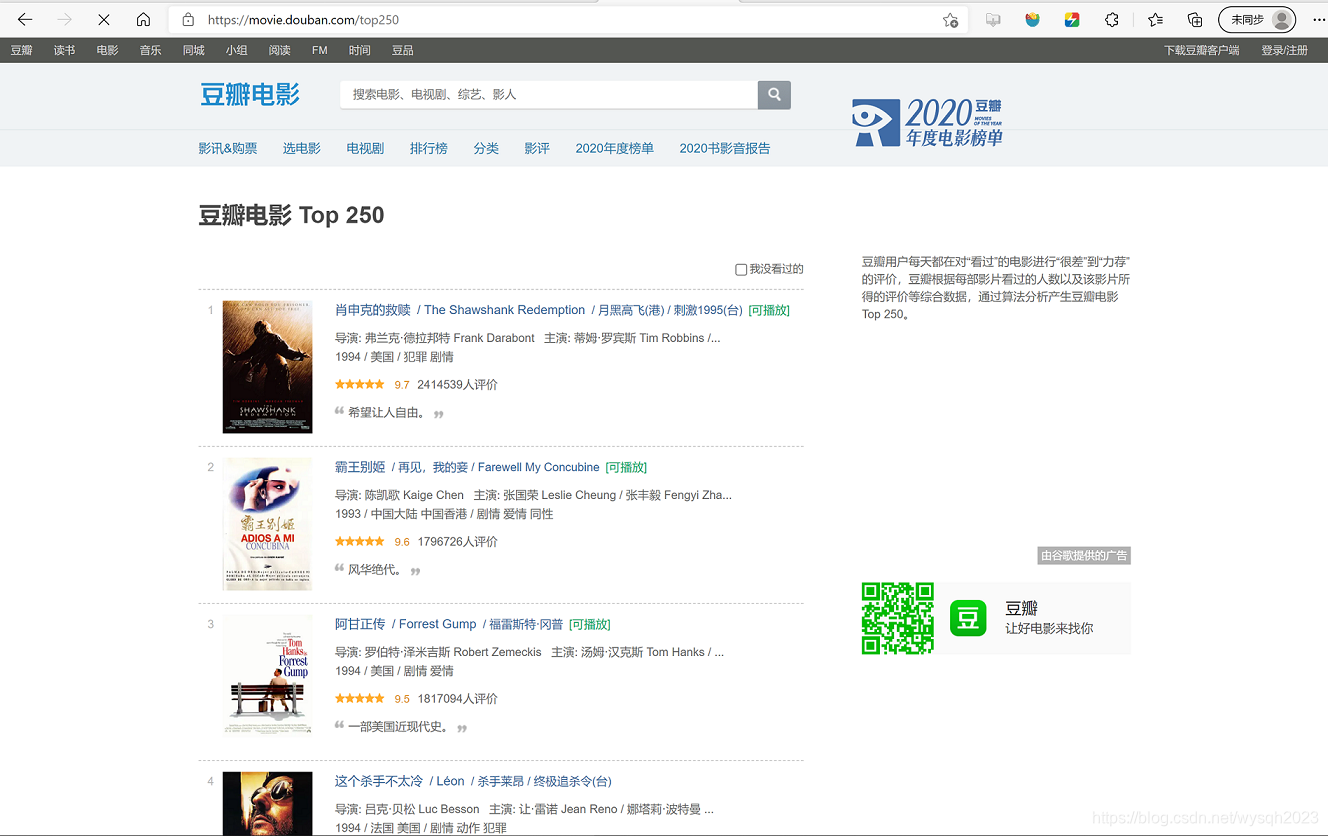The image size is (1328, 836).
Task: Click the 一部美国近现代史。 quote
Action: 399,727
